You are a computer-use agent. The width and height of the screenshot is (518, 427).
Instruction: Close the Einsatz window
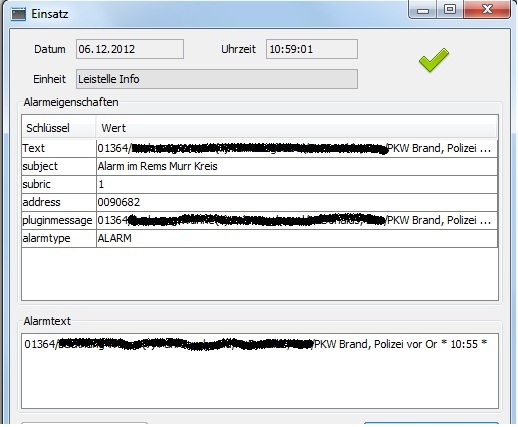pos(487,10)
